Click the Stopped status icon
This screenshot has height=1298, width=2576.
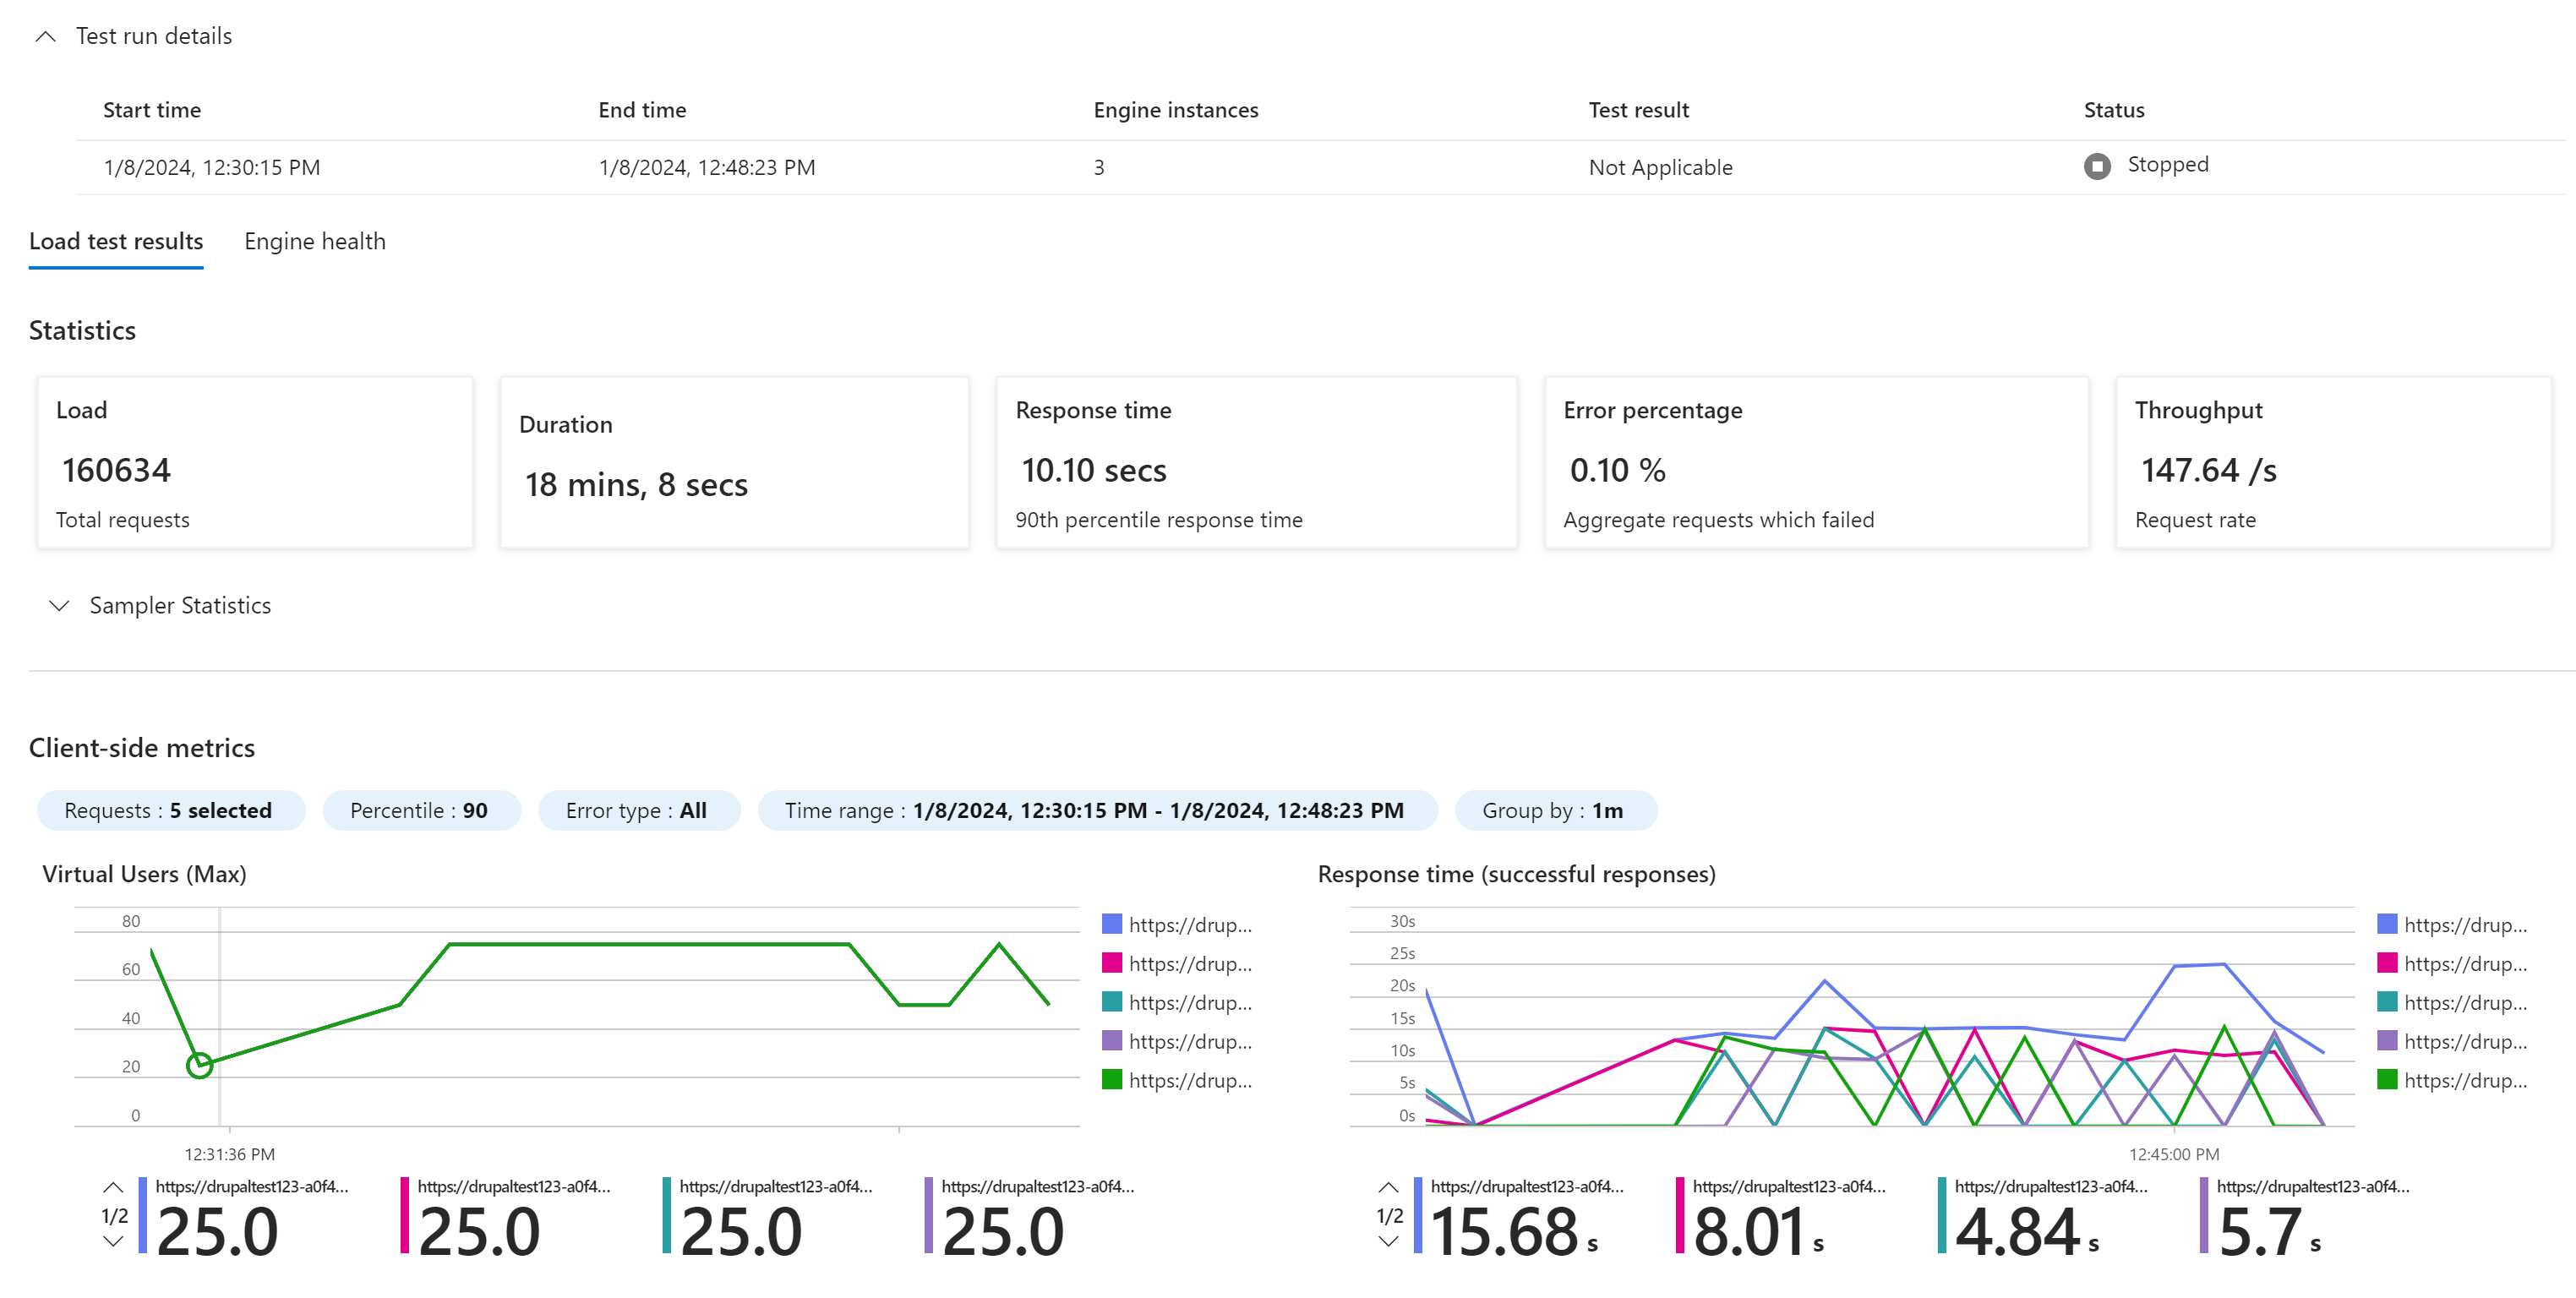[x=2097, y=166]
